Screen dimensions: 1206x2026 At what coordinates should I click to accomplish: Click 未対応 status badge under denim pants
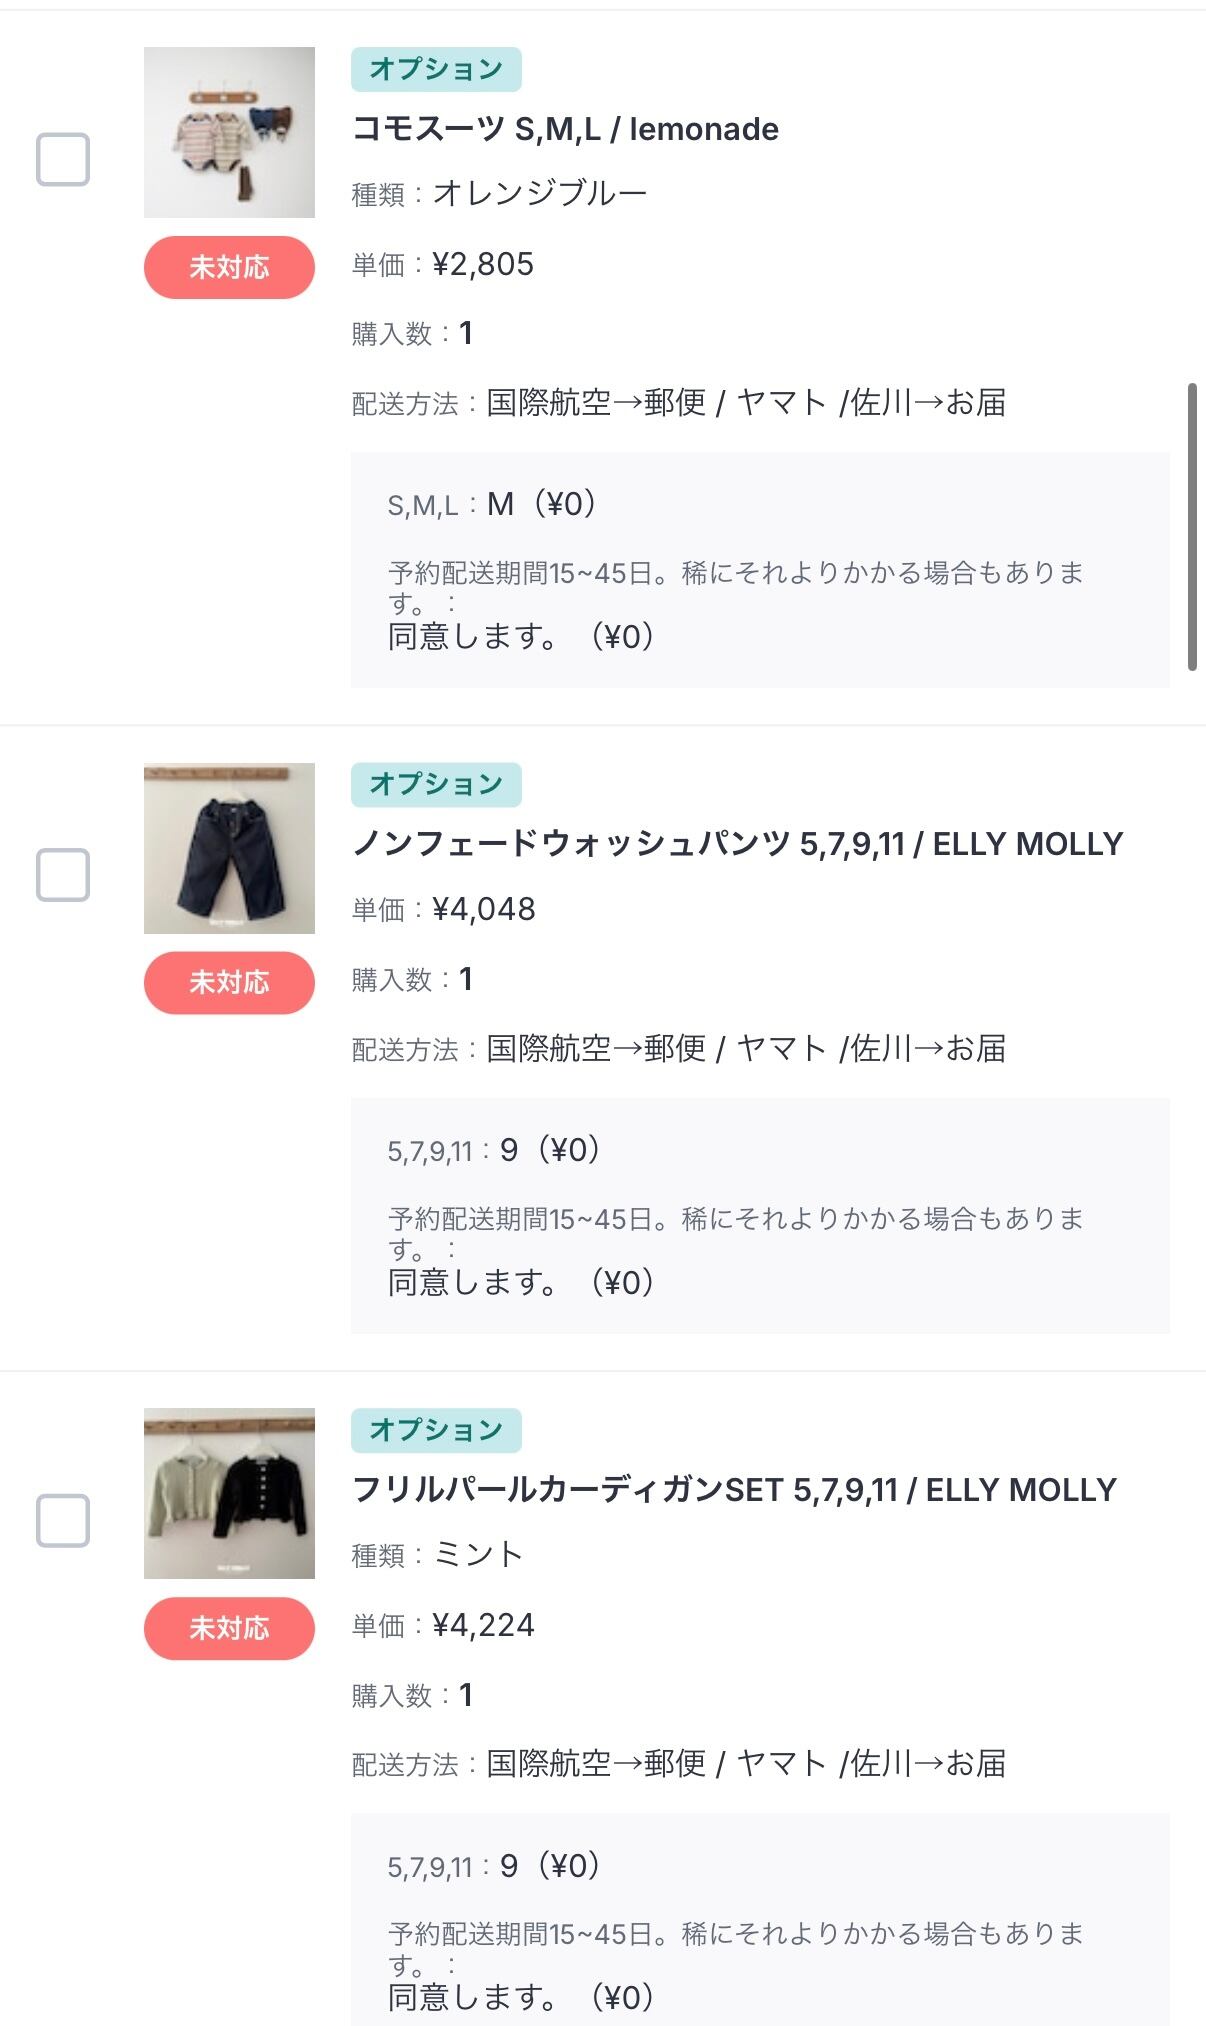229,983
